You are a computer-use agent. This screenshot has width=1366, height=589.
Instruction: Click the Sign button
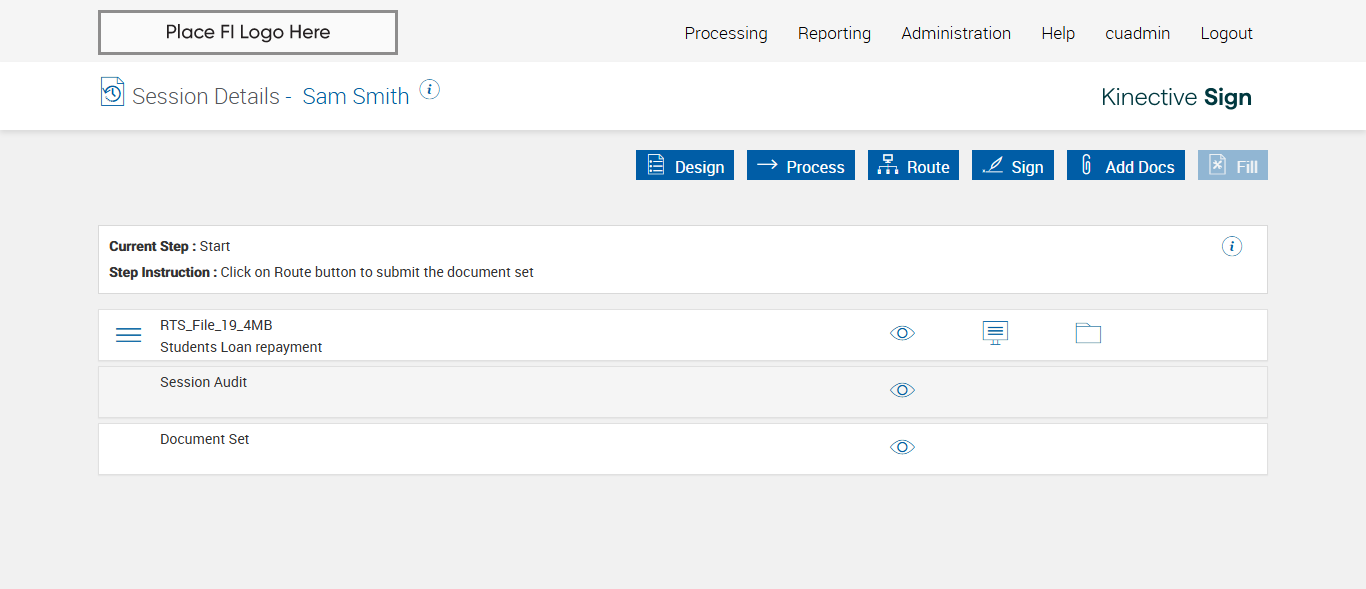[x=1012, y=166]
